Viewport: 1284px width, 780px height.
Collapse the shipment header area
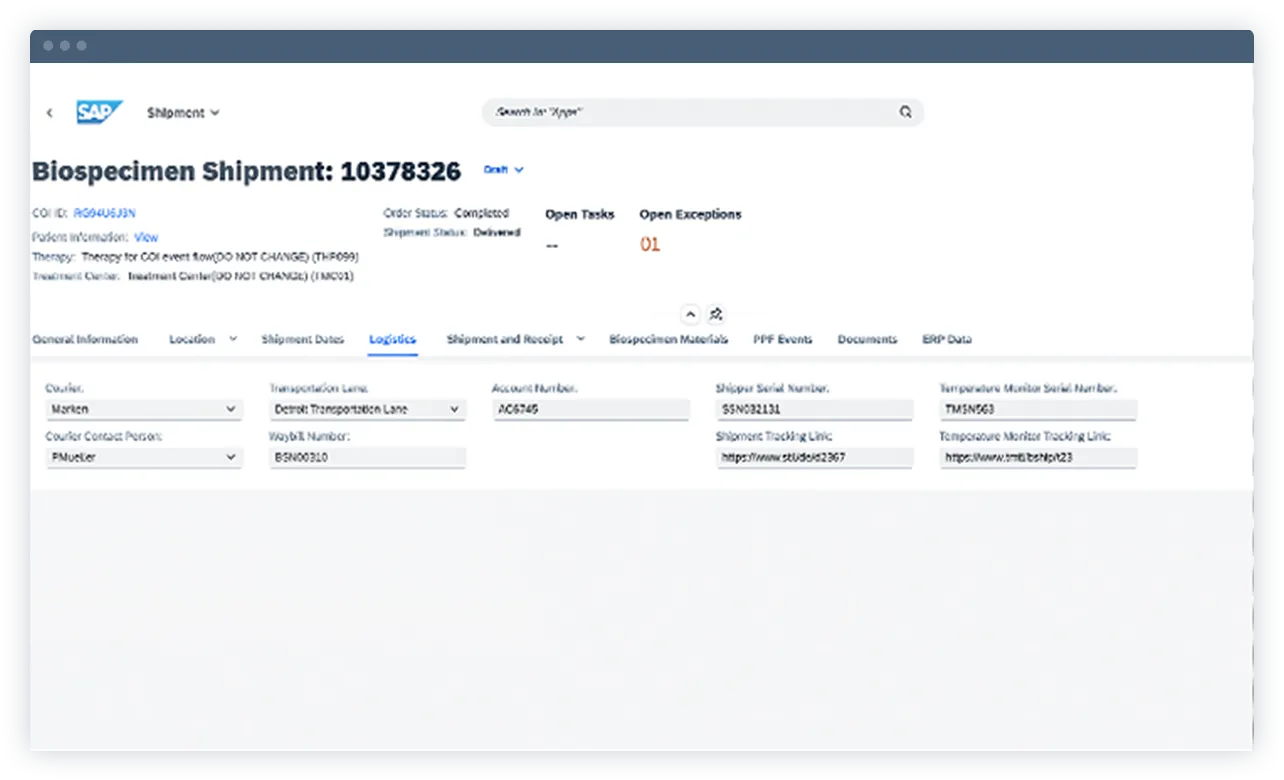[690, 313]
